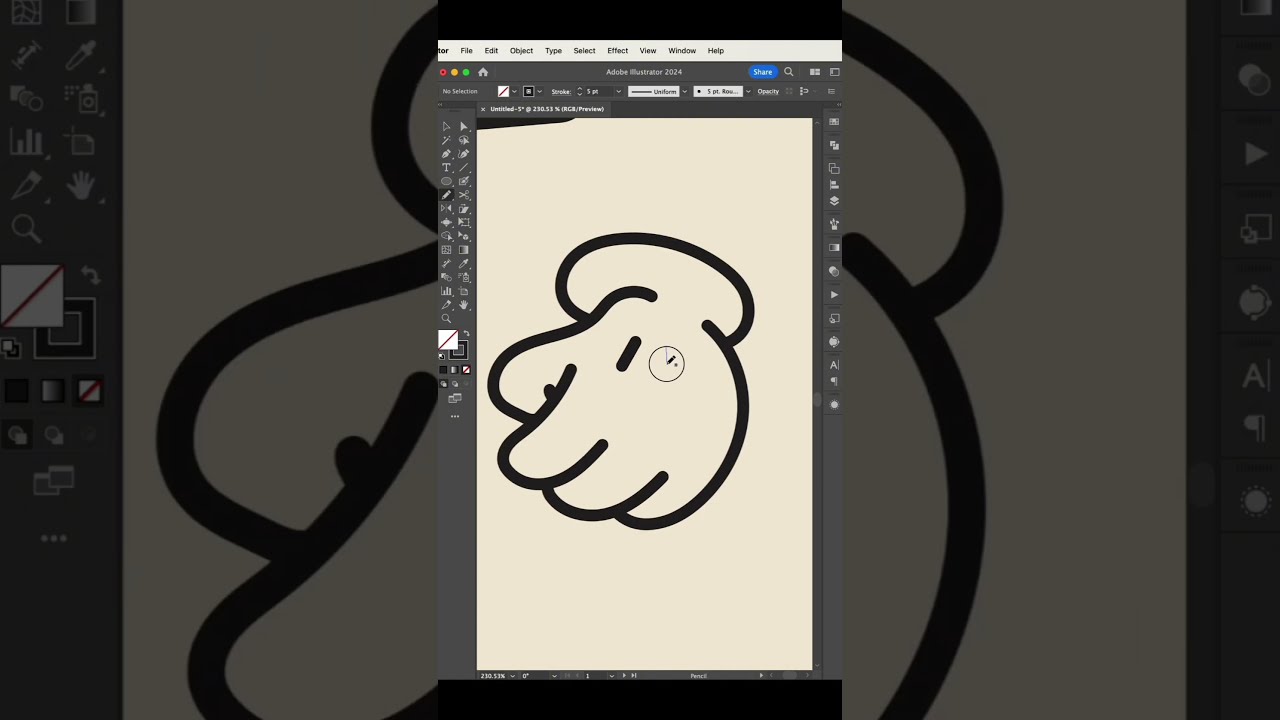Select the Column Graph tool
The image size is (1280, 720).
446,291
